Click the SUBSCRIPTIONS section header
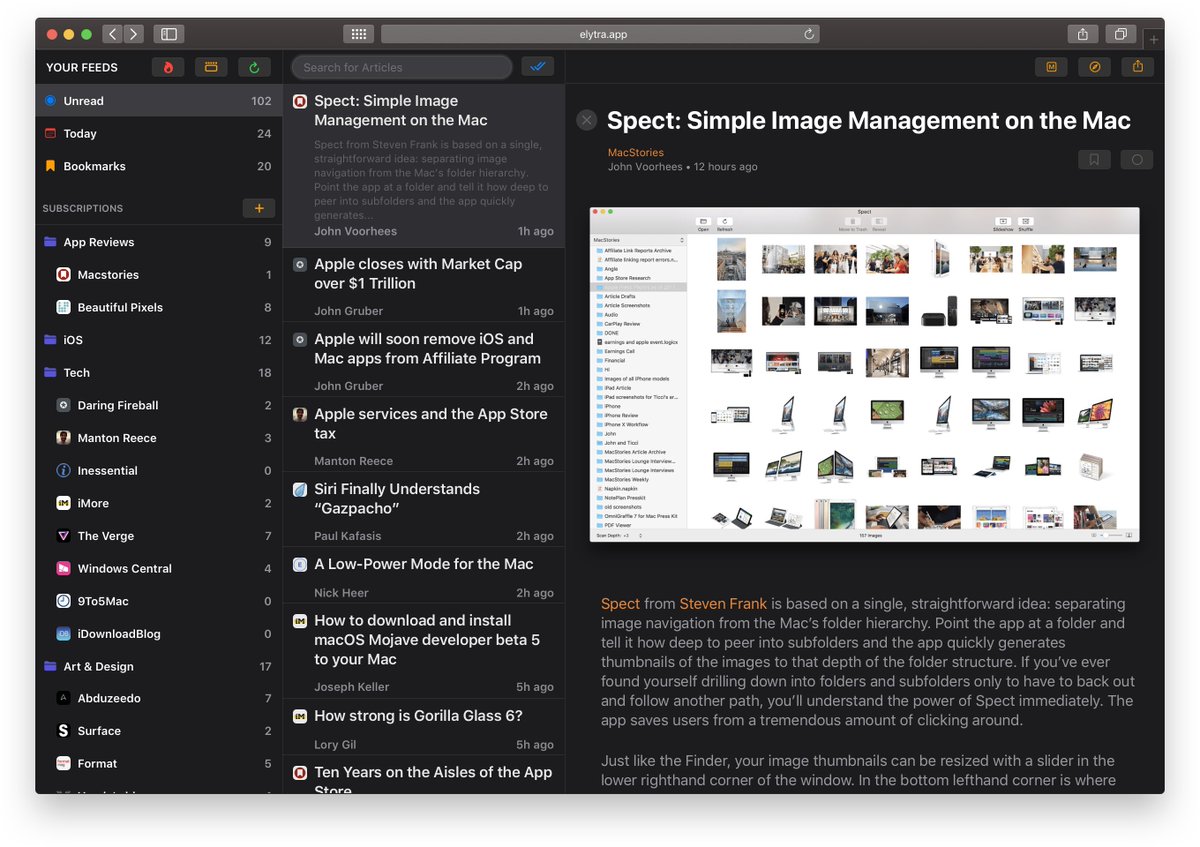1200x847 pixels. point(83,208)
